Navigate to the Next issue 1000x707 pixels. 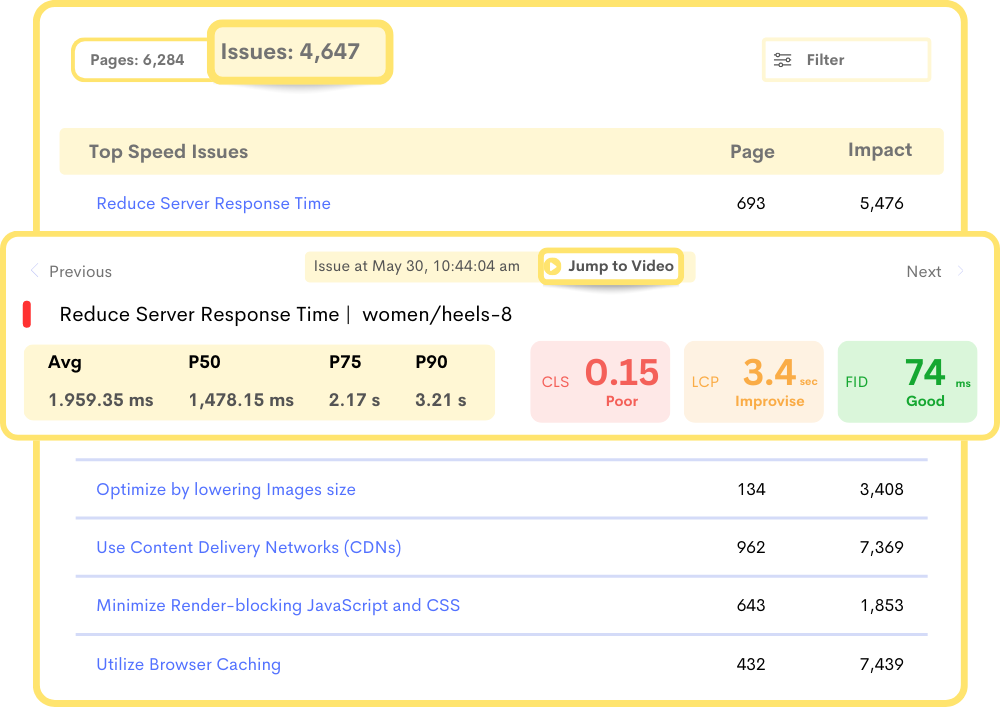924,271
